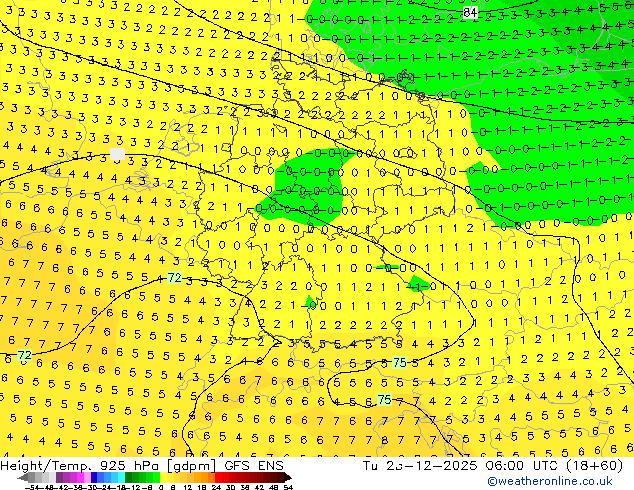
Task: Click the gray arrow end of the color scale
Action: click(x=23, y=477)
